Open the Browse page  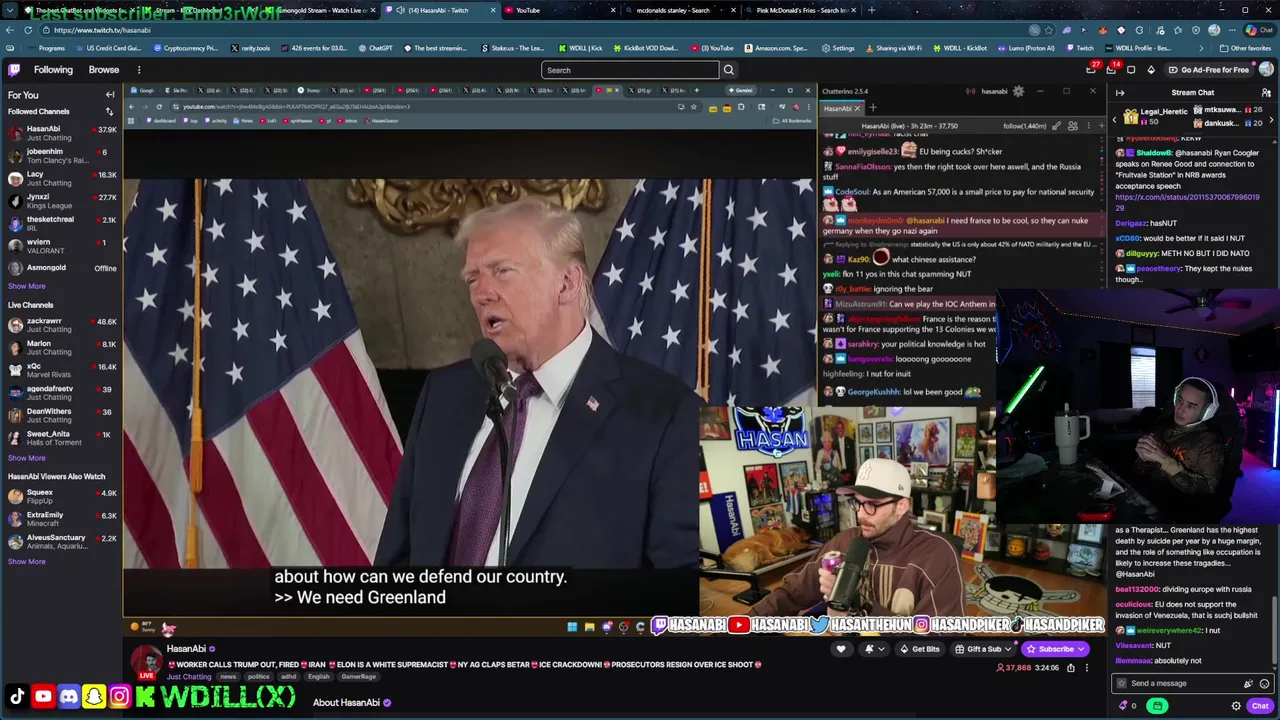104,70
